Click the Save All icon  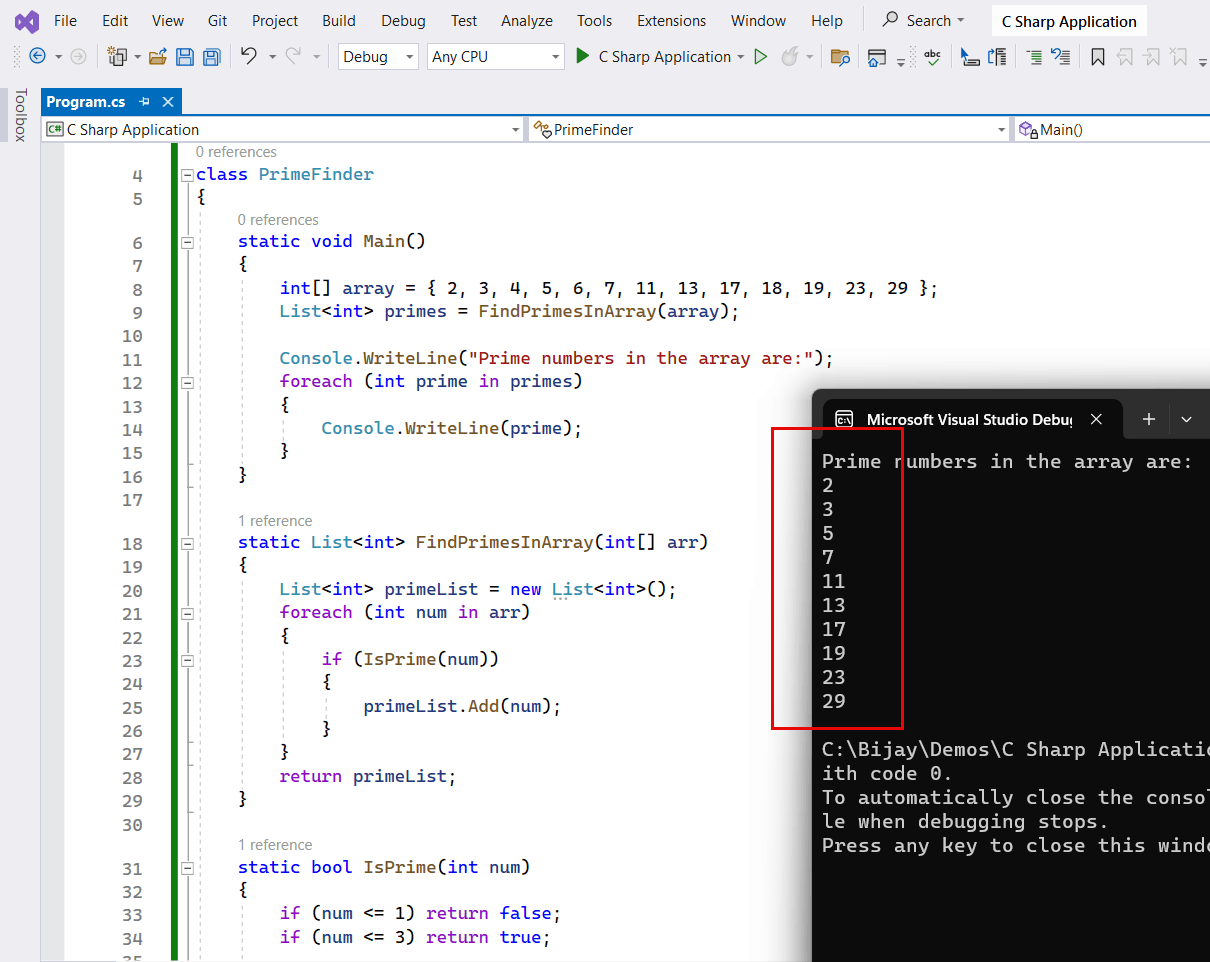point(211,57)
